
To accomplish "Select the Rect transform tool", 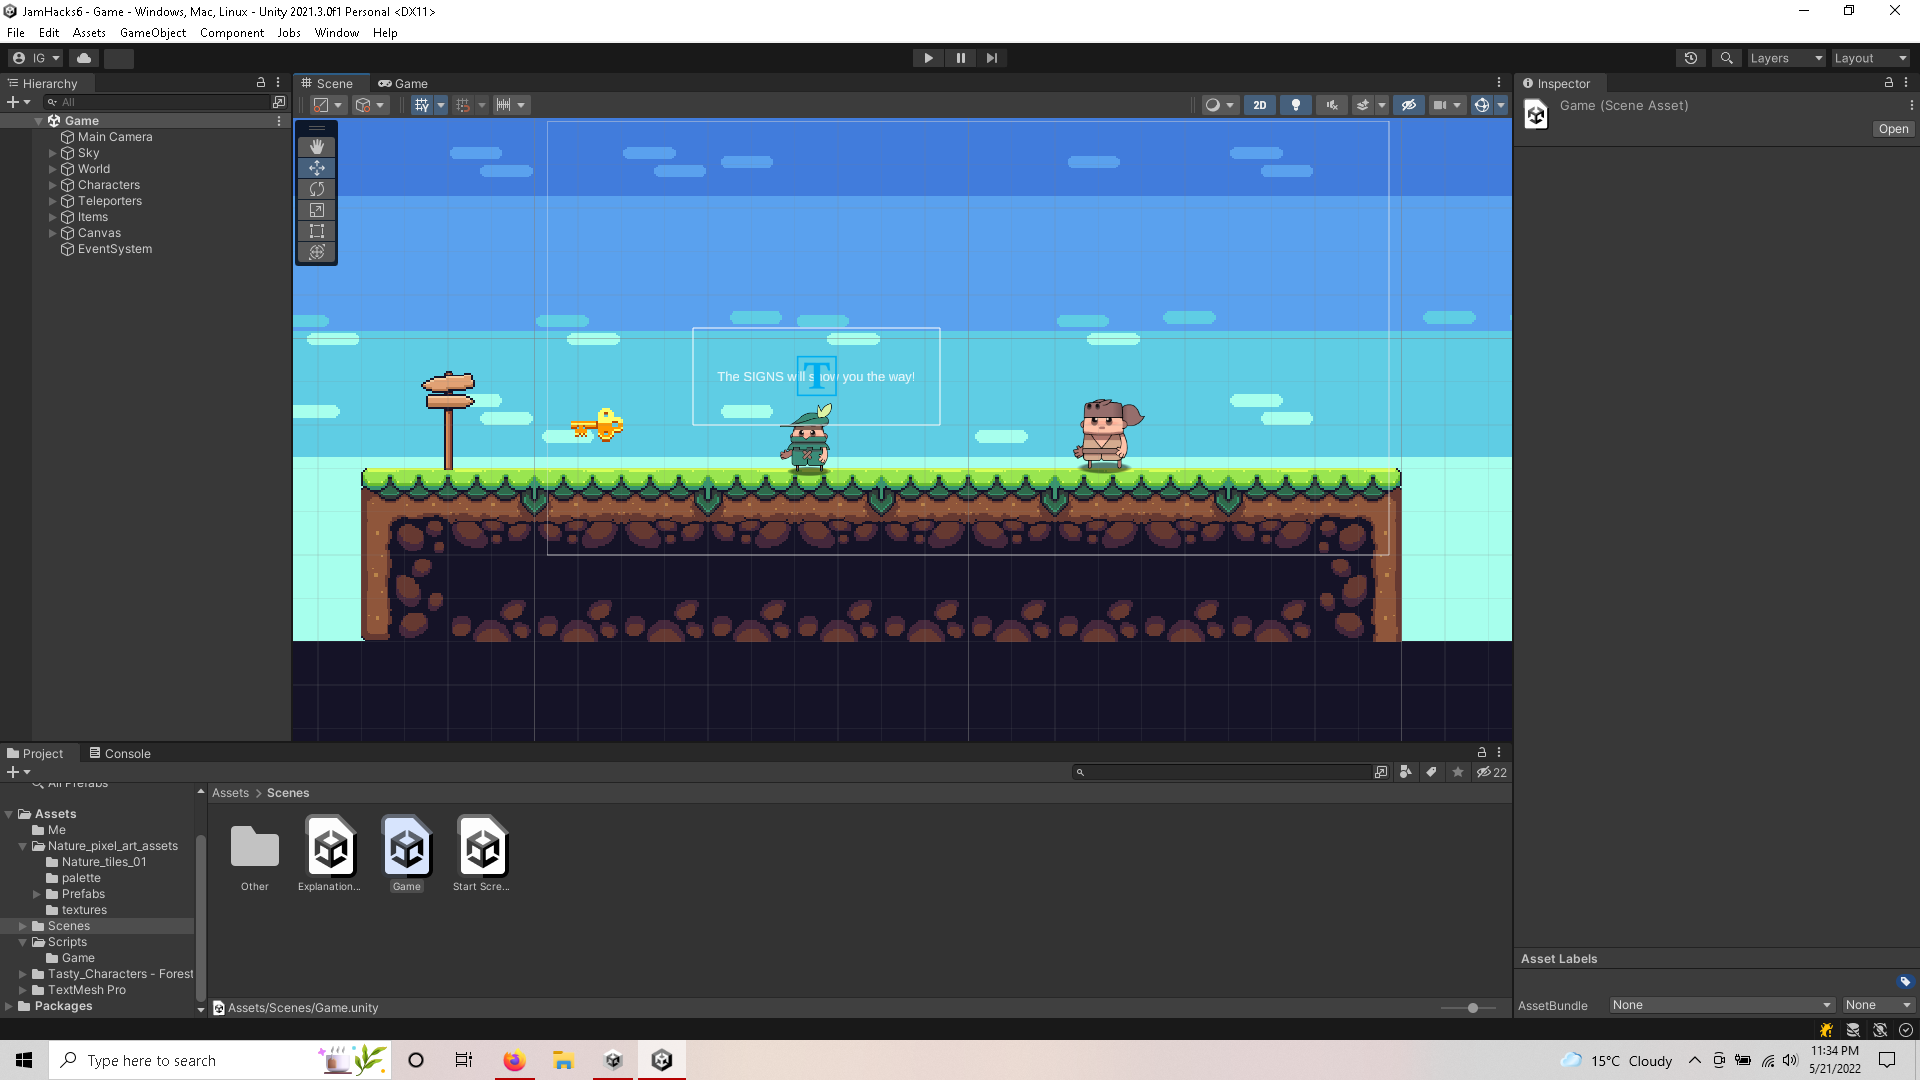I will click(x=317, y=231).
